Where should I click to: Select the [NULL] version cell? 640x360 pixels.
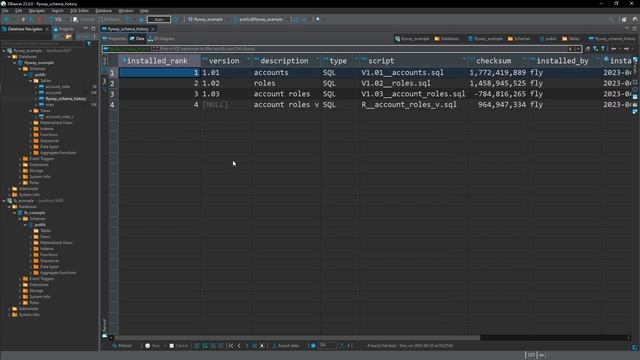(226, 104)
